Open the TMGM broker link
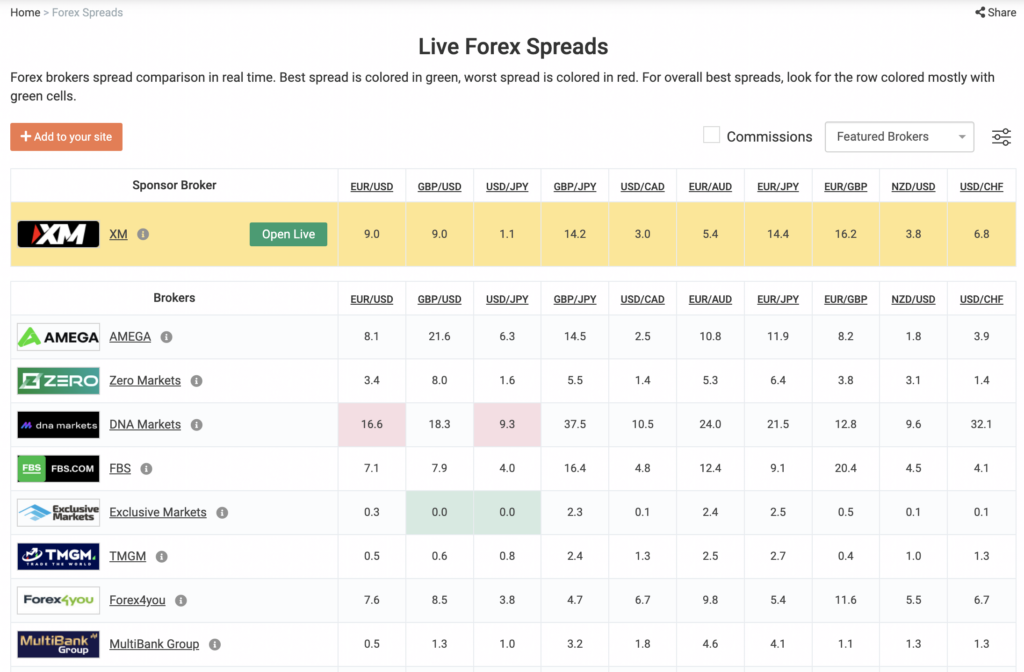1024x672 pixels. (127, 556)
